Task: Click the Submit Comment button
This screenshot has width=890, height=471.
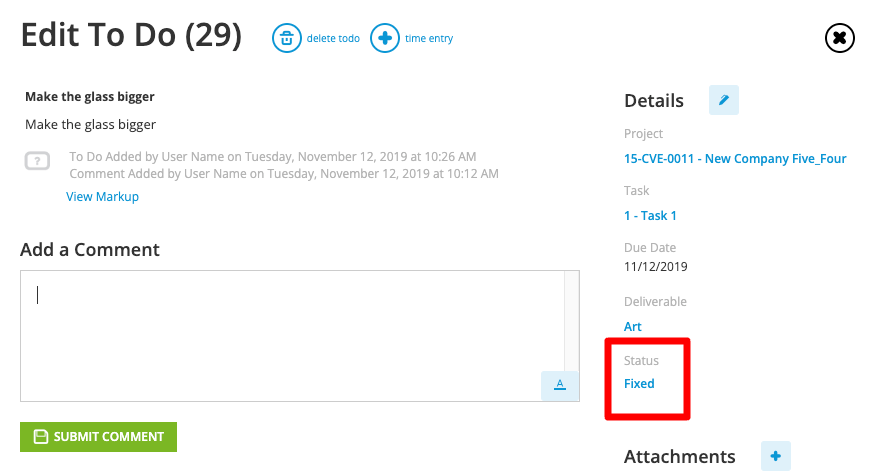Action: click(x=98, y=437)
